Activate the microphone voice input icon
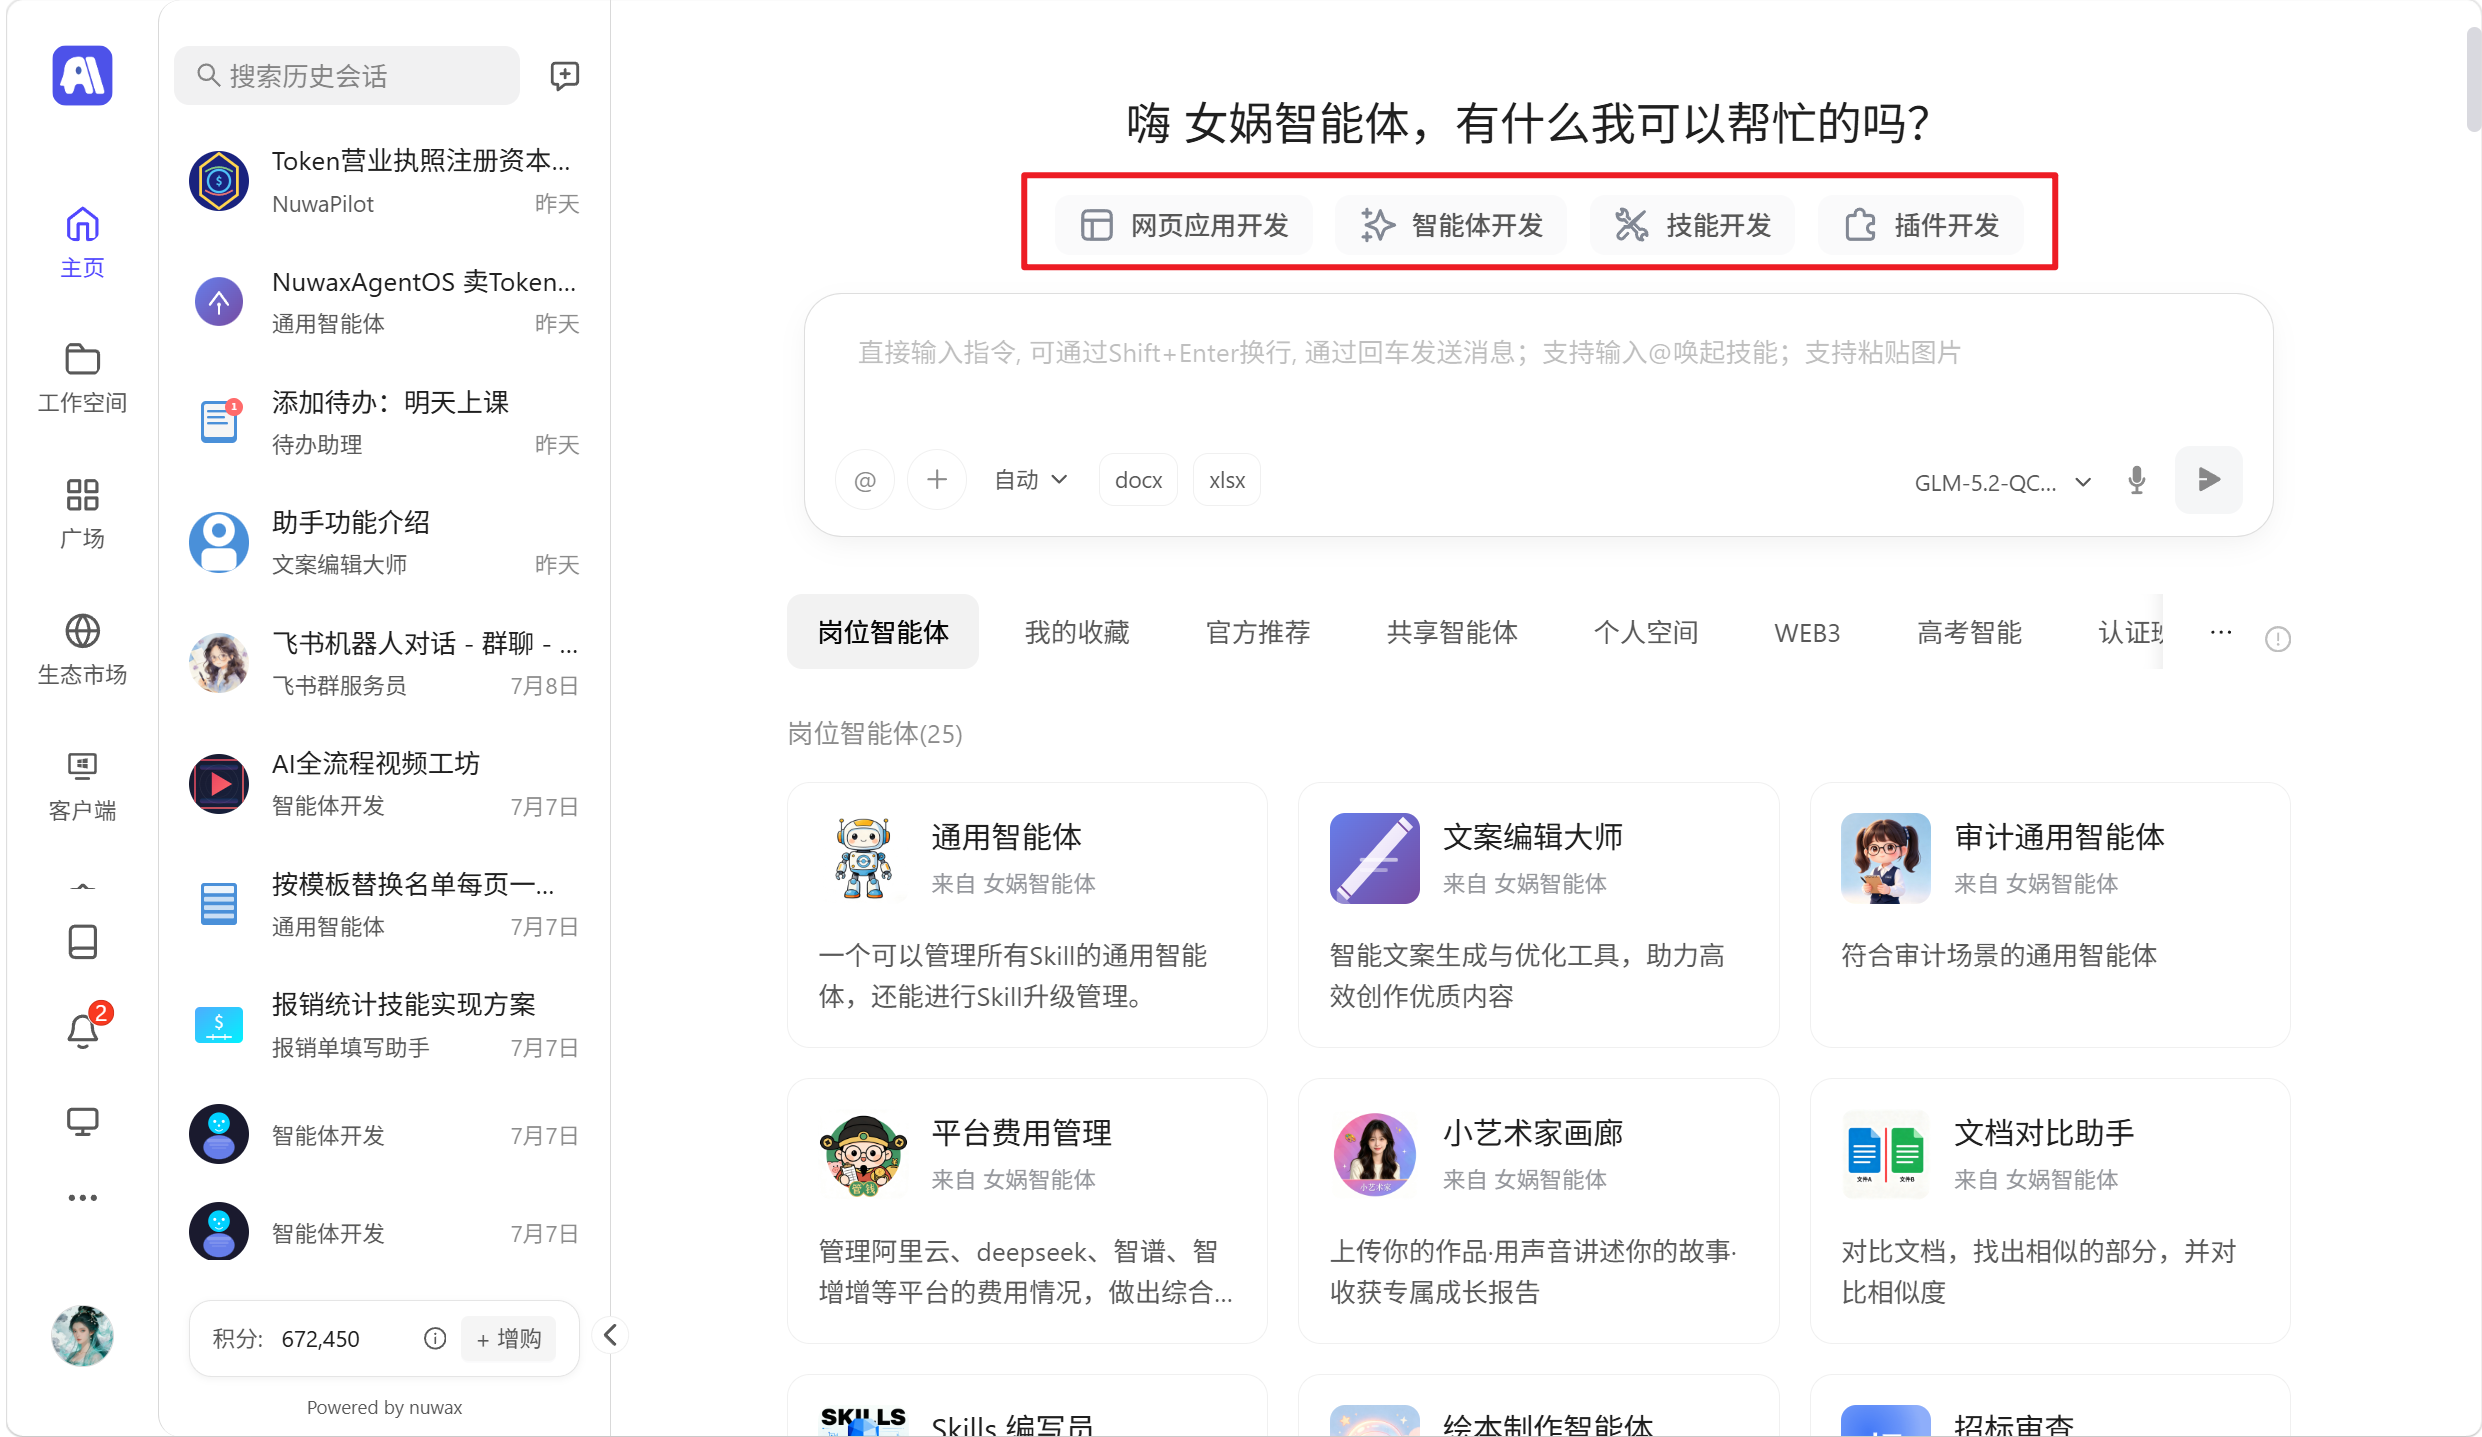 point(2137,480)
